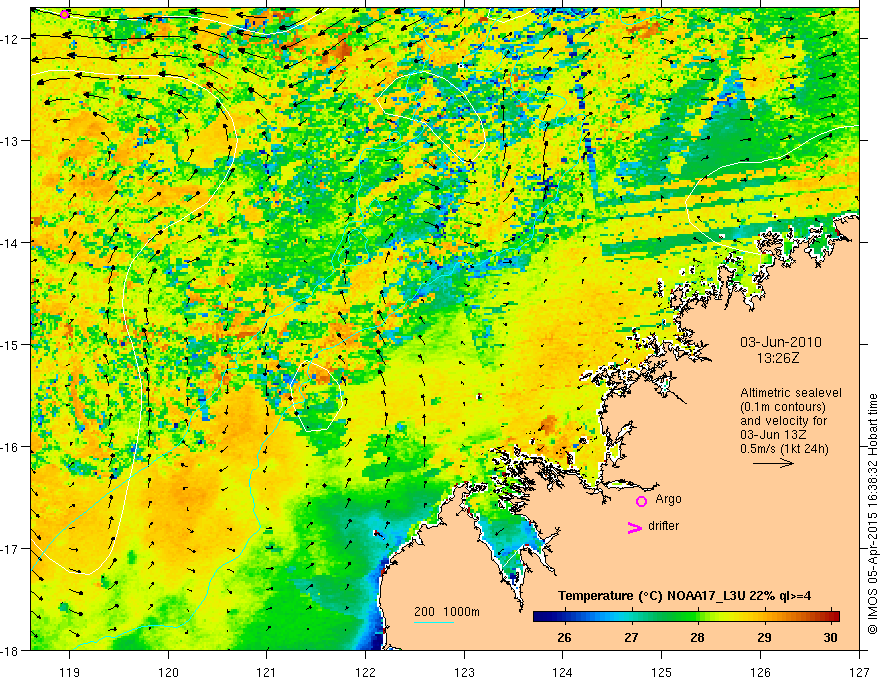This screenshot has width=880, height=680.
Task: Click the '119' longitude axis label
Action: click(x=69, y=672)
